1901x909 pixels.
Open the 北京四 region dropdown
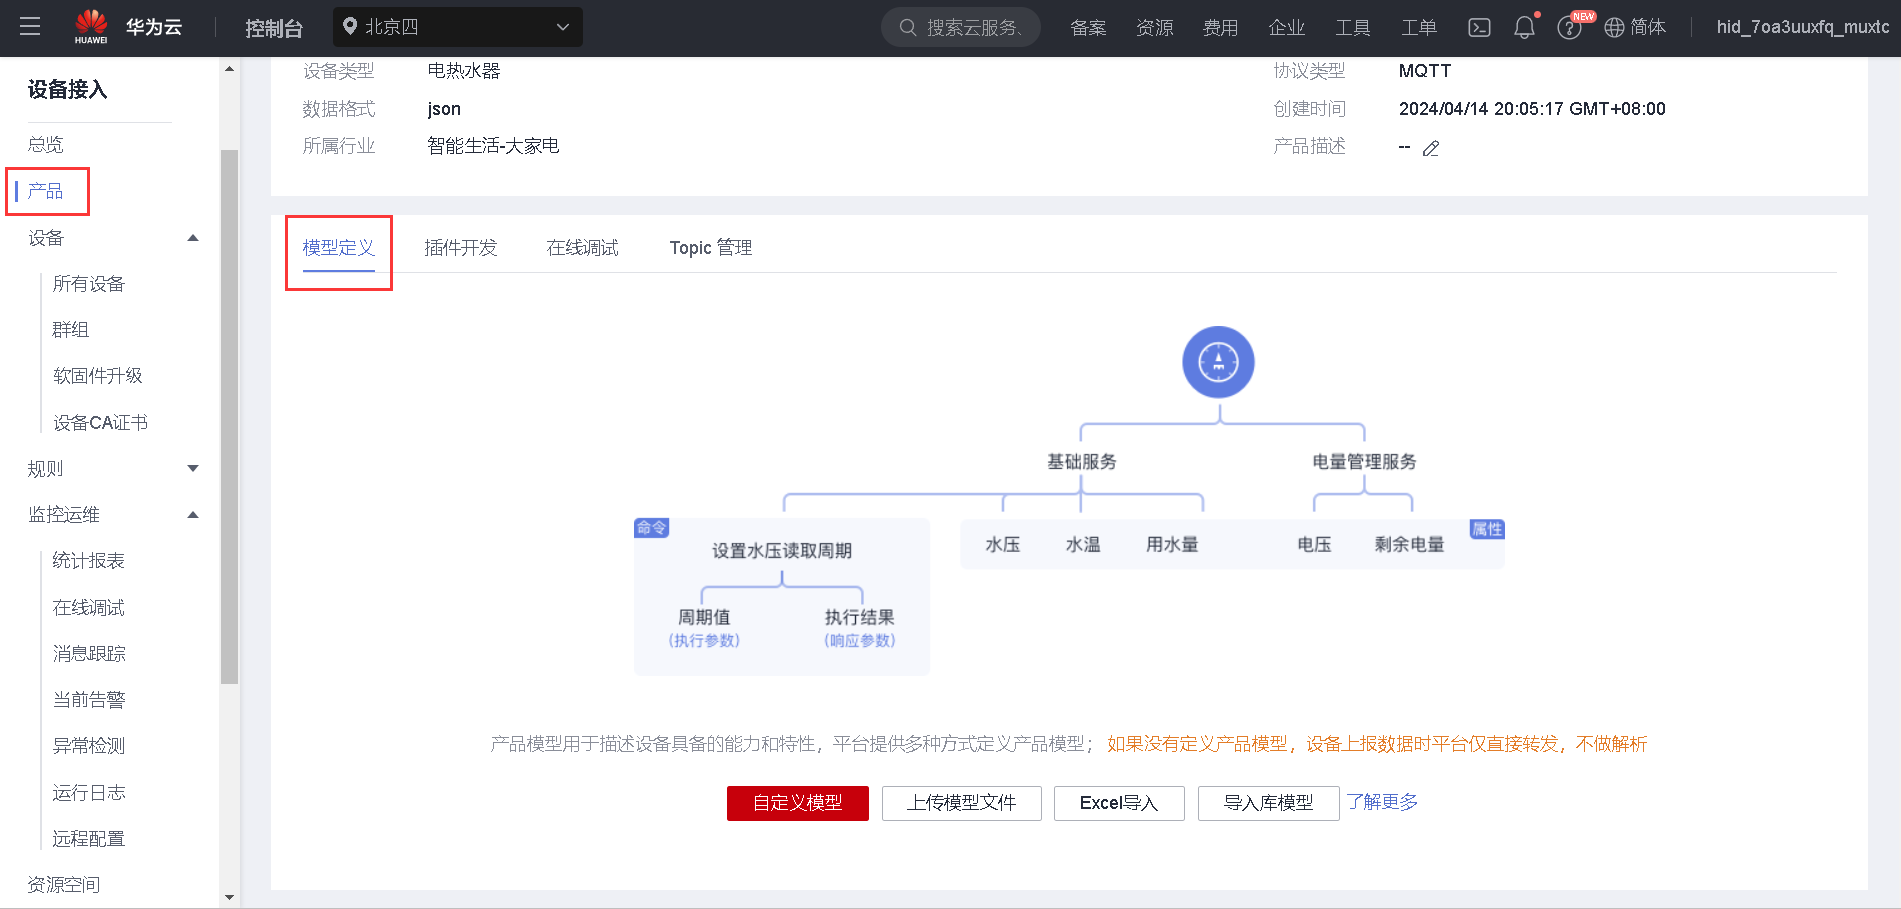[458, 27]
